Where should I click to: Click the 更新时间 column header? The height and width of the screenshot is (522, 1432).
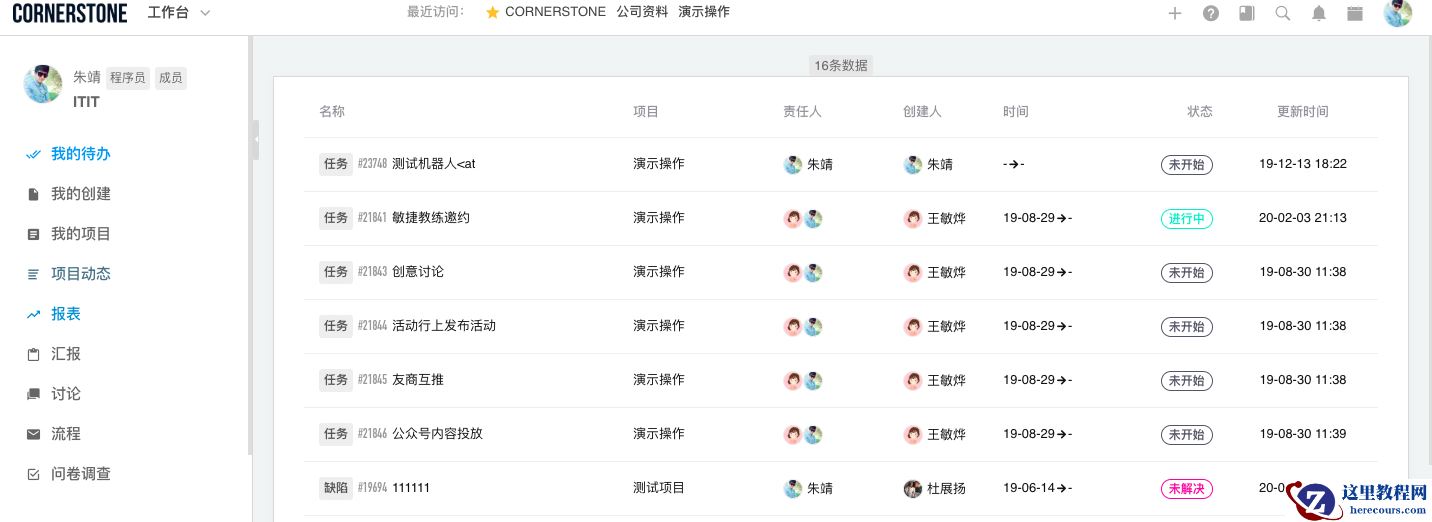(1302, 112)
